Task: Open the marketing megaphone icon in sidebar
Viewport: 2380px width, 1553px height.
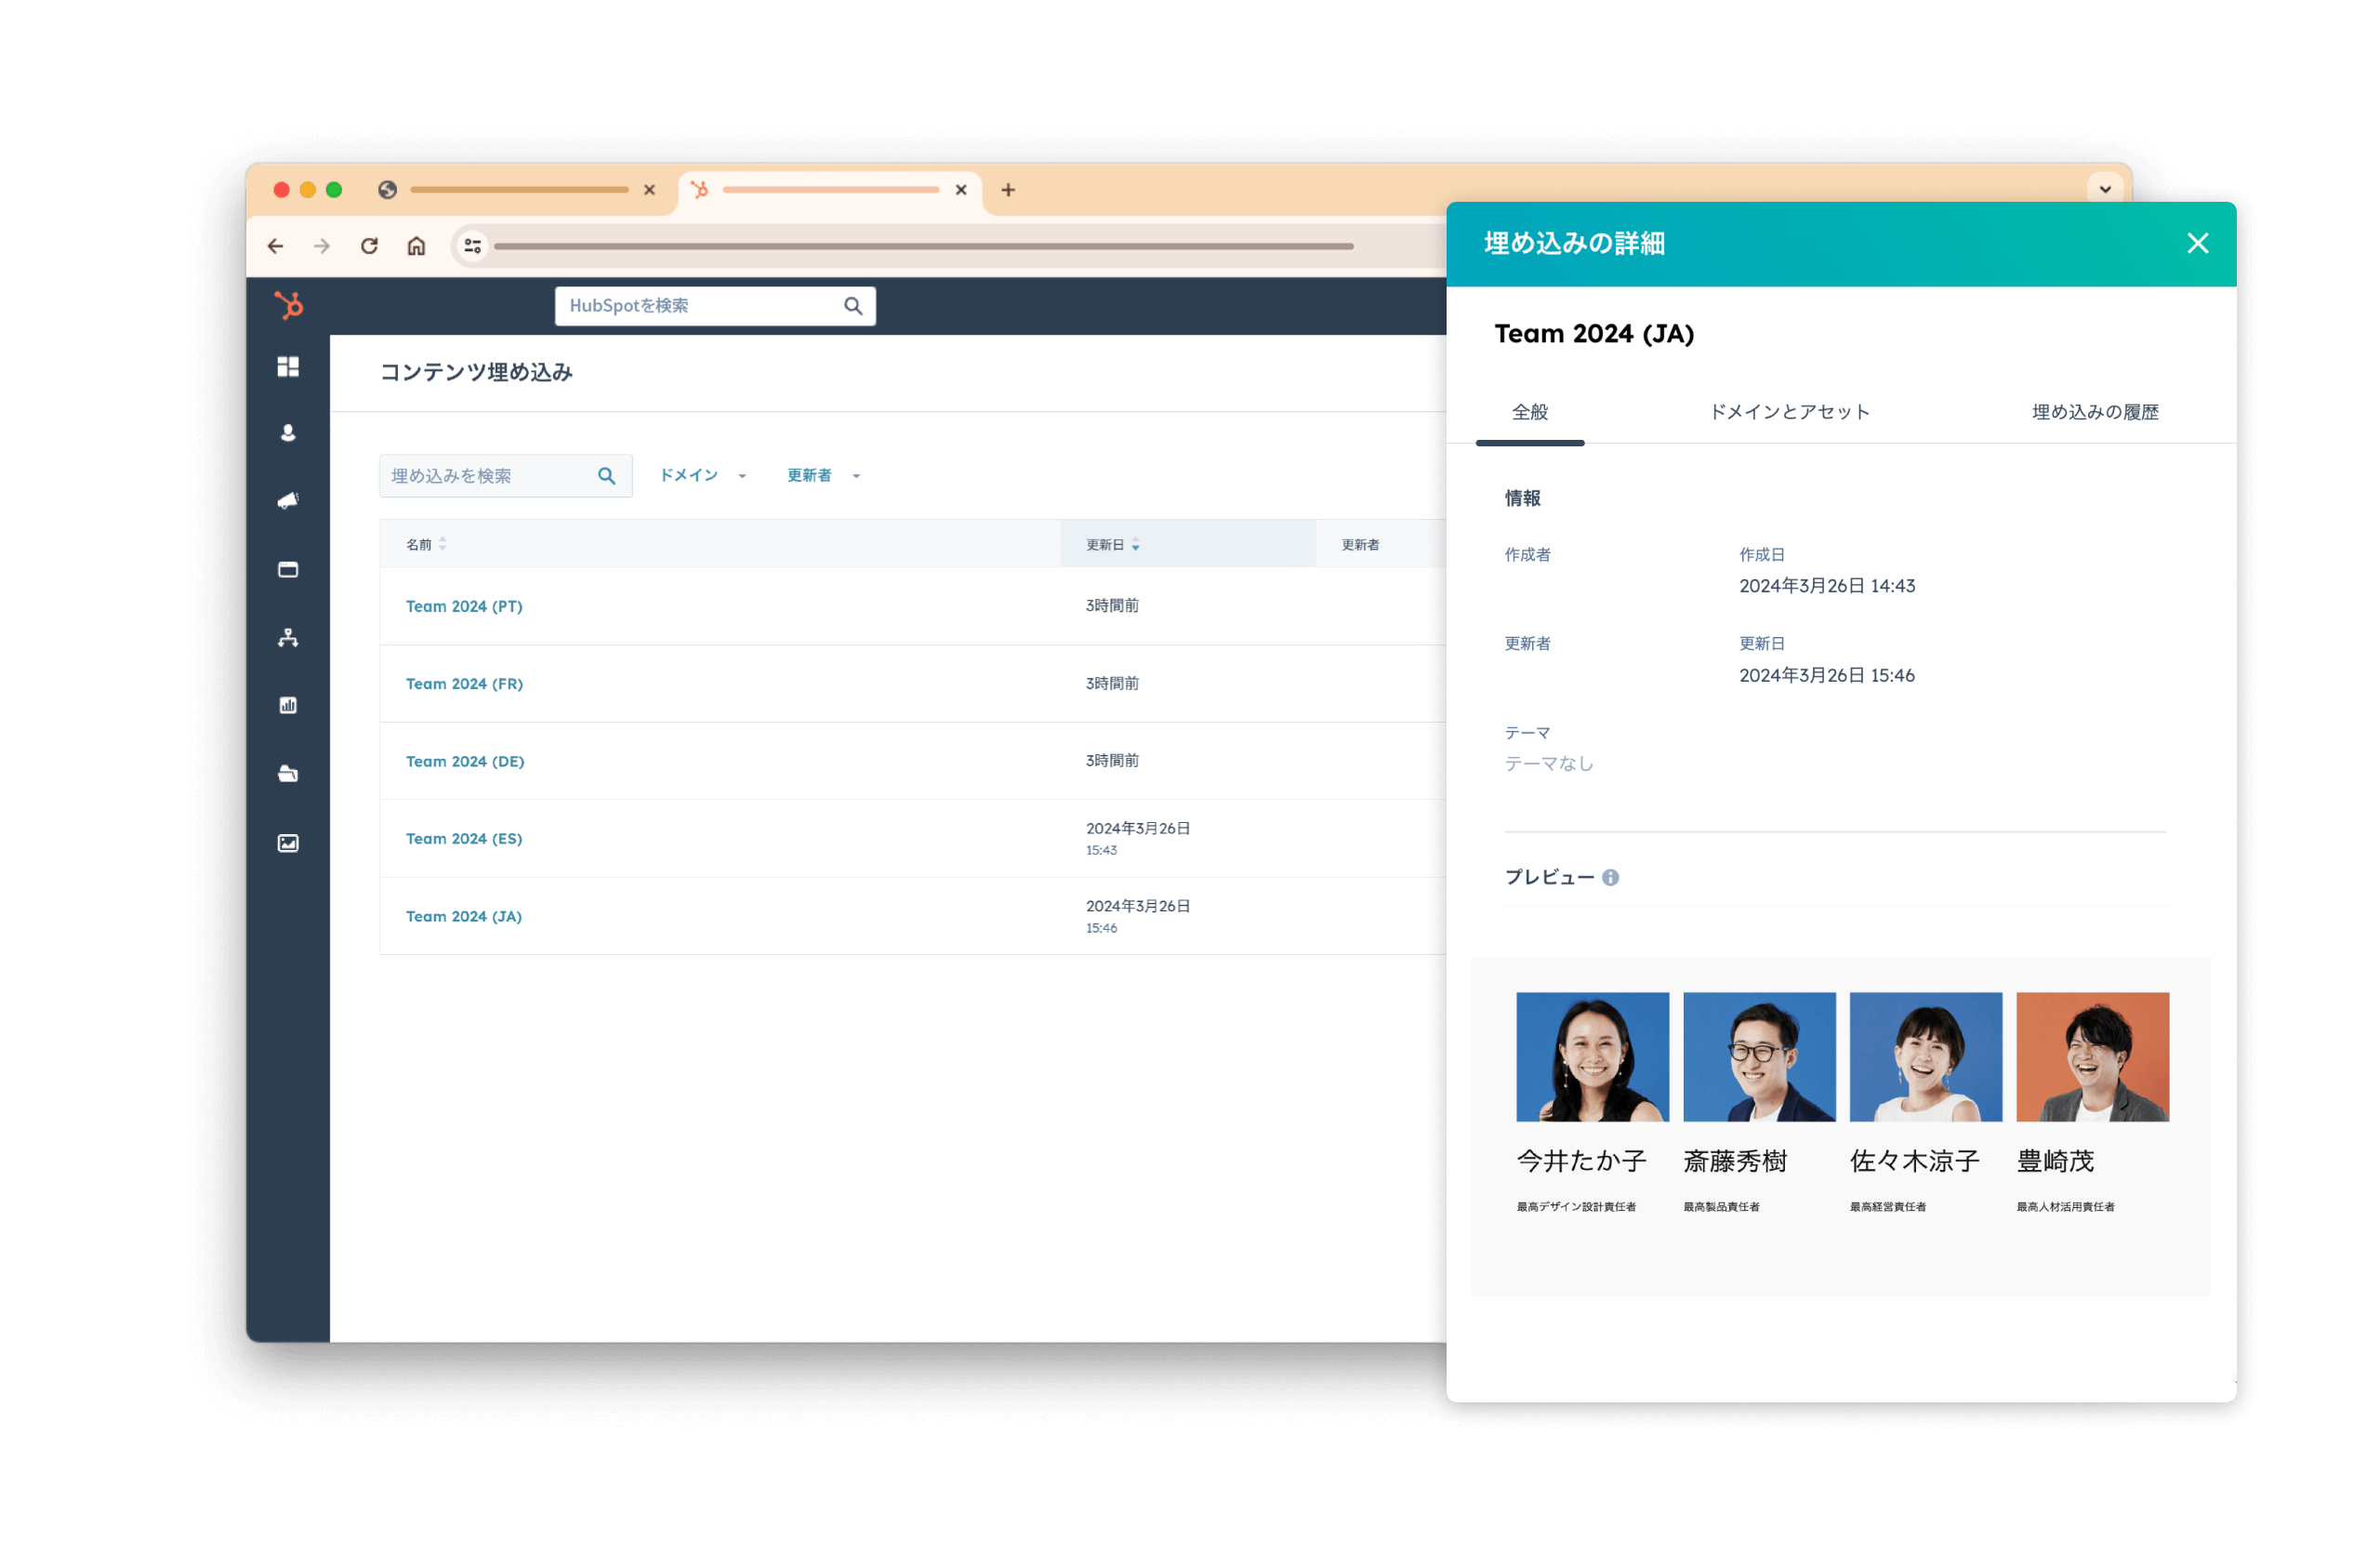Action: pyautogui.click(x=288, y=501)
